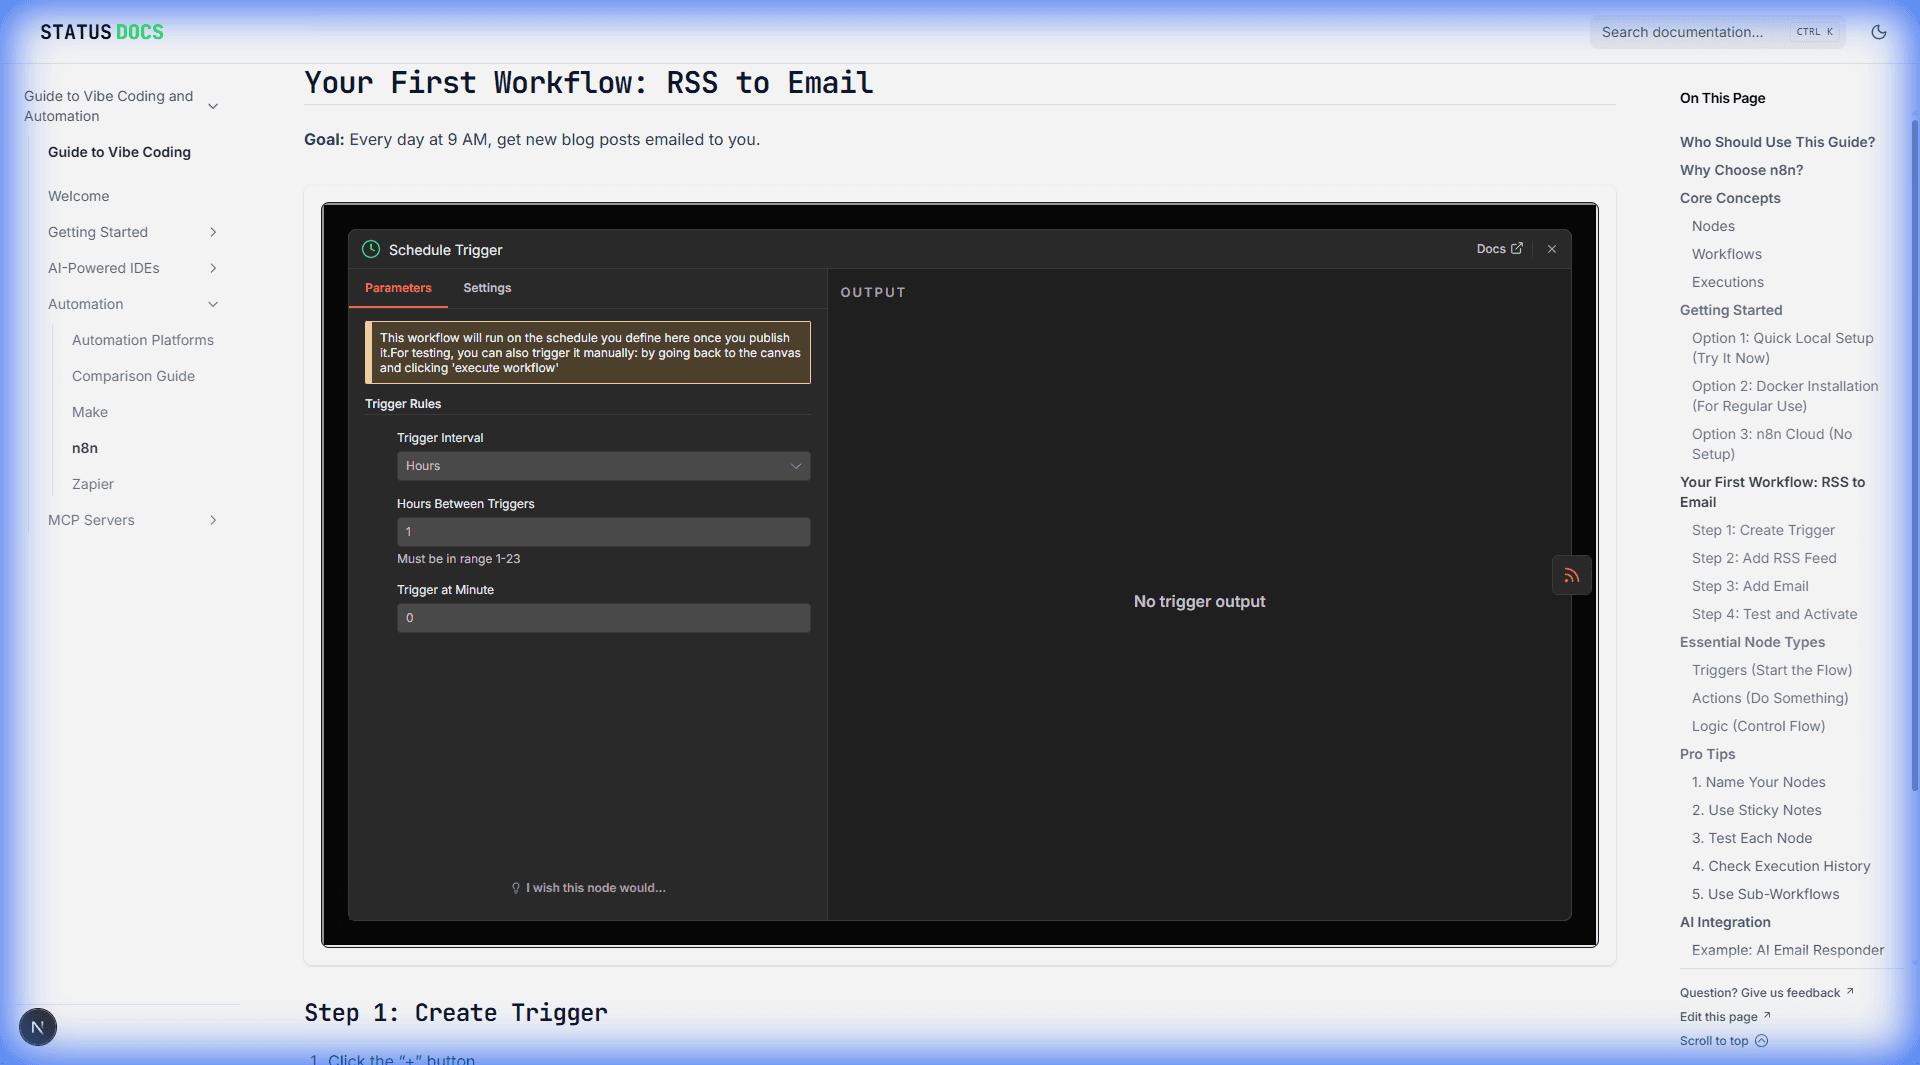This screenshot has height=1065, width=1920.
Task: Select 'Zapier' in the sidebar
Action: (93, 484)
